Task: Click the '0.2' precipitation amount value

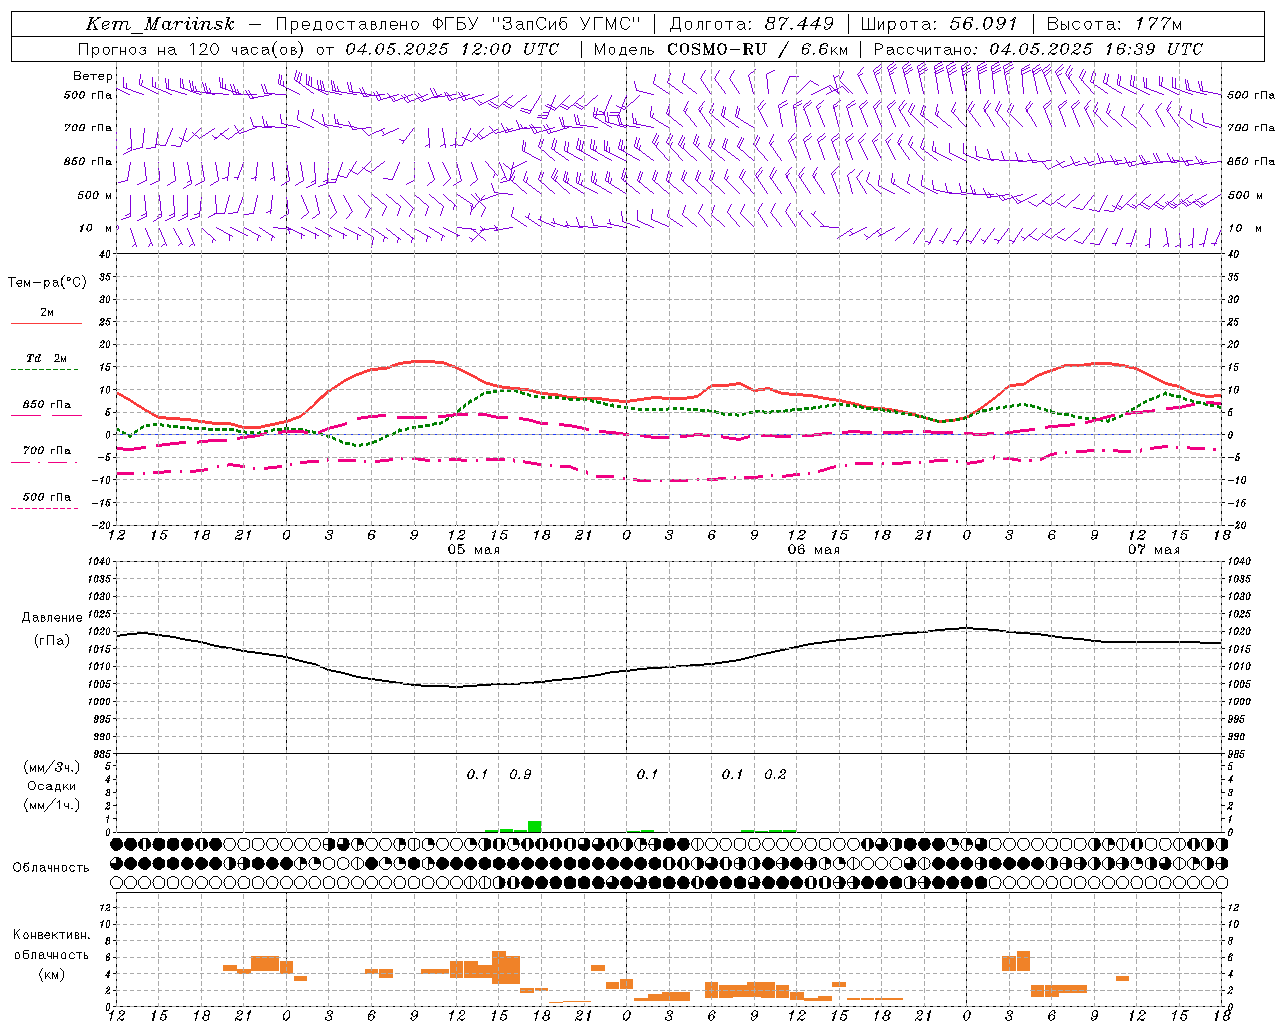Action: pyautogui.click(x=775, y=775)
